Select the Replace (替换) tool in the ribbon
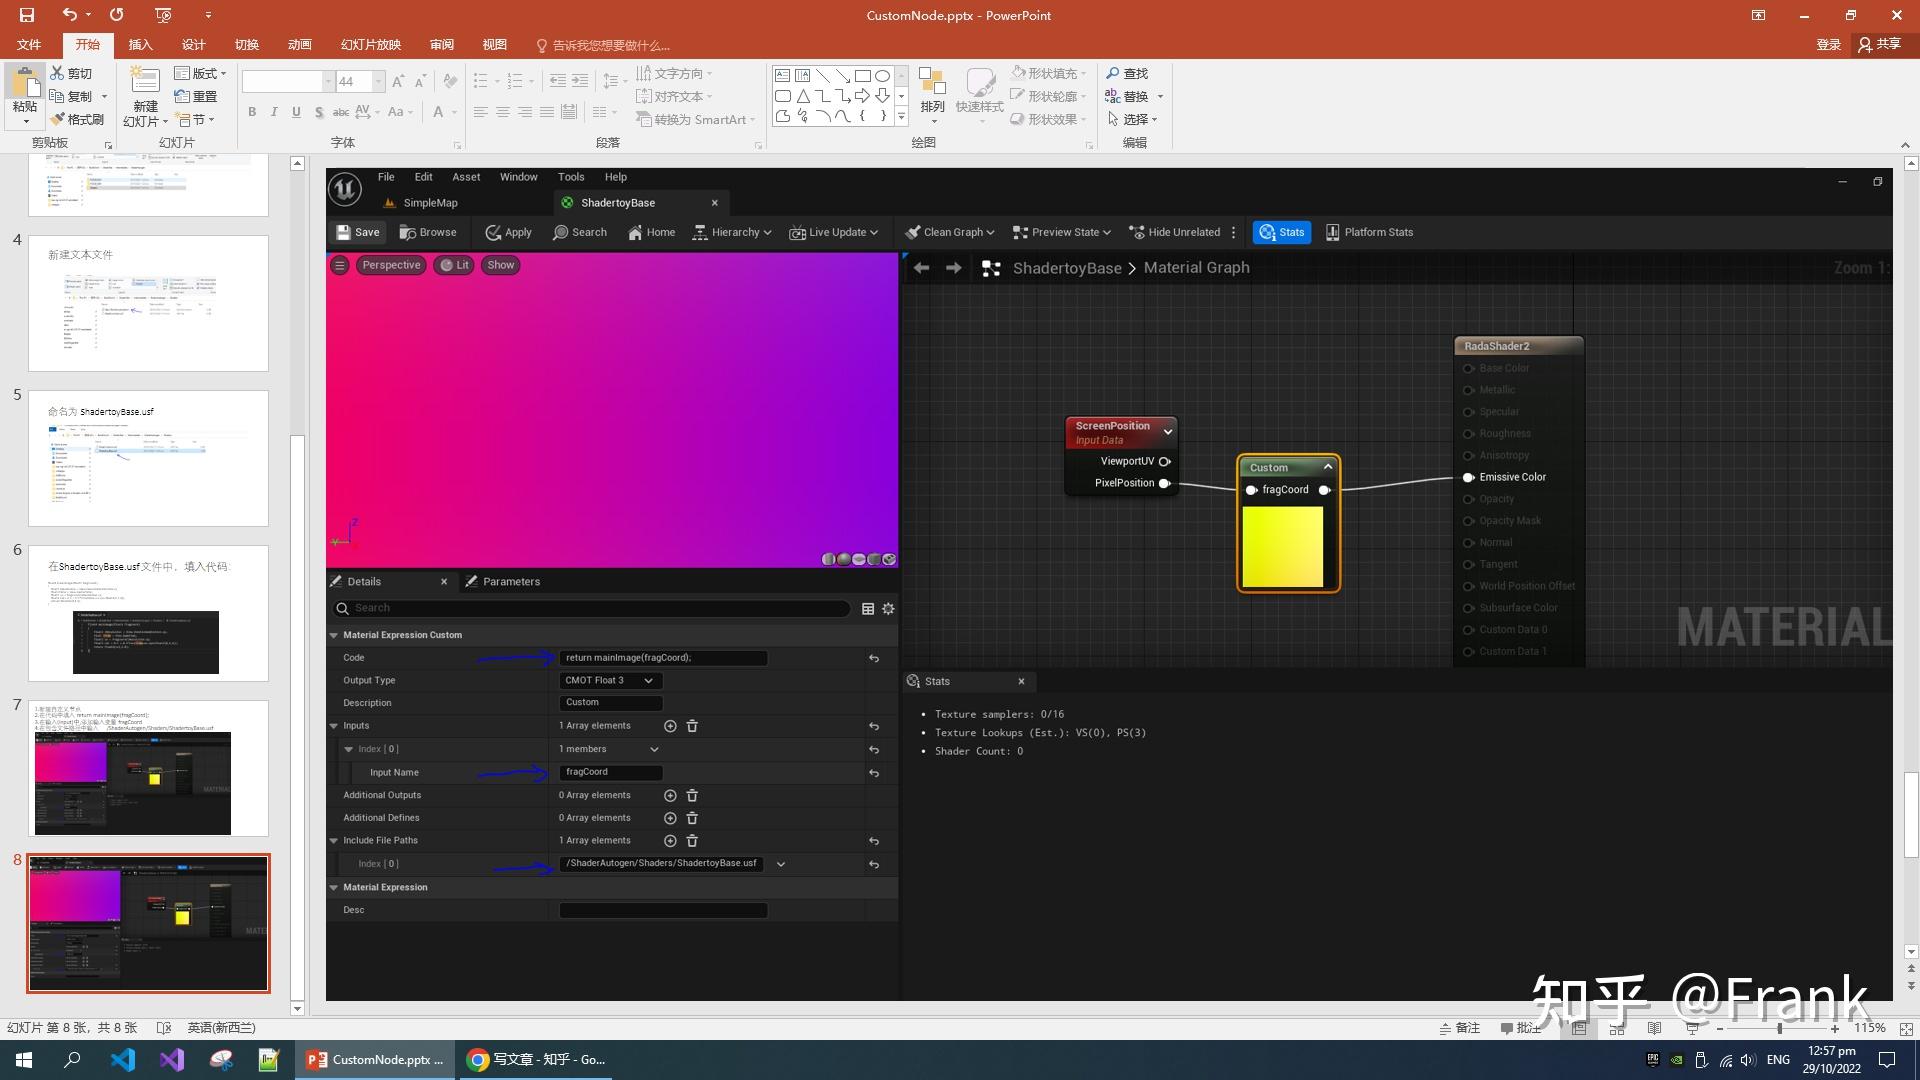The image size is (1920, 1080). coord(1133,96)
